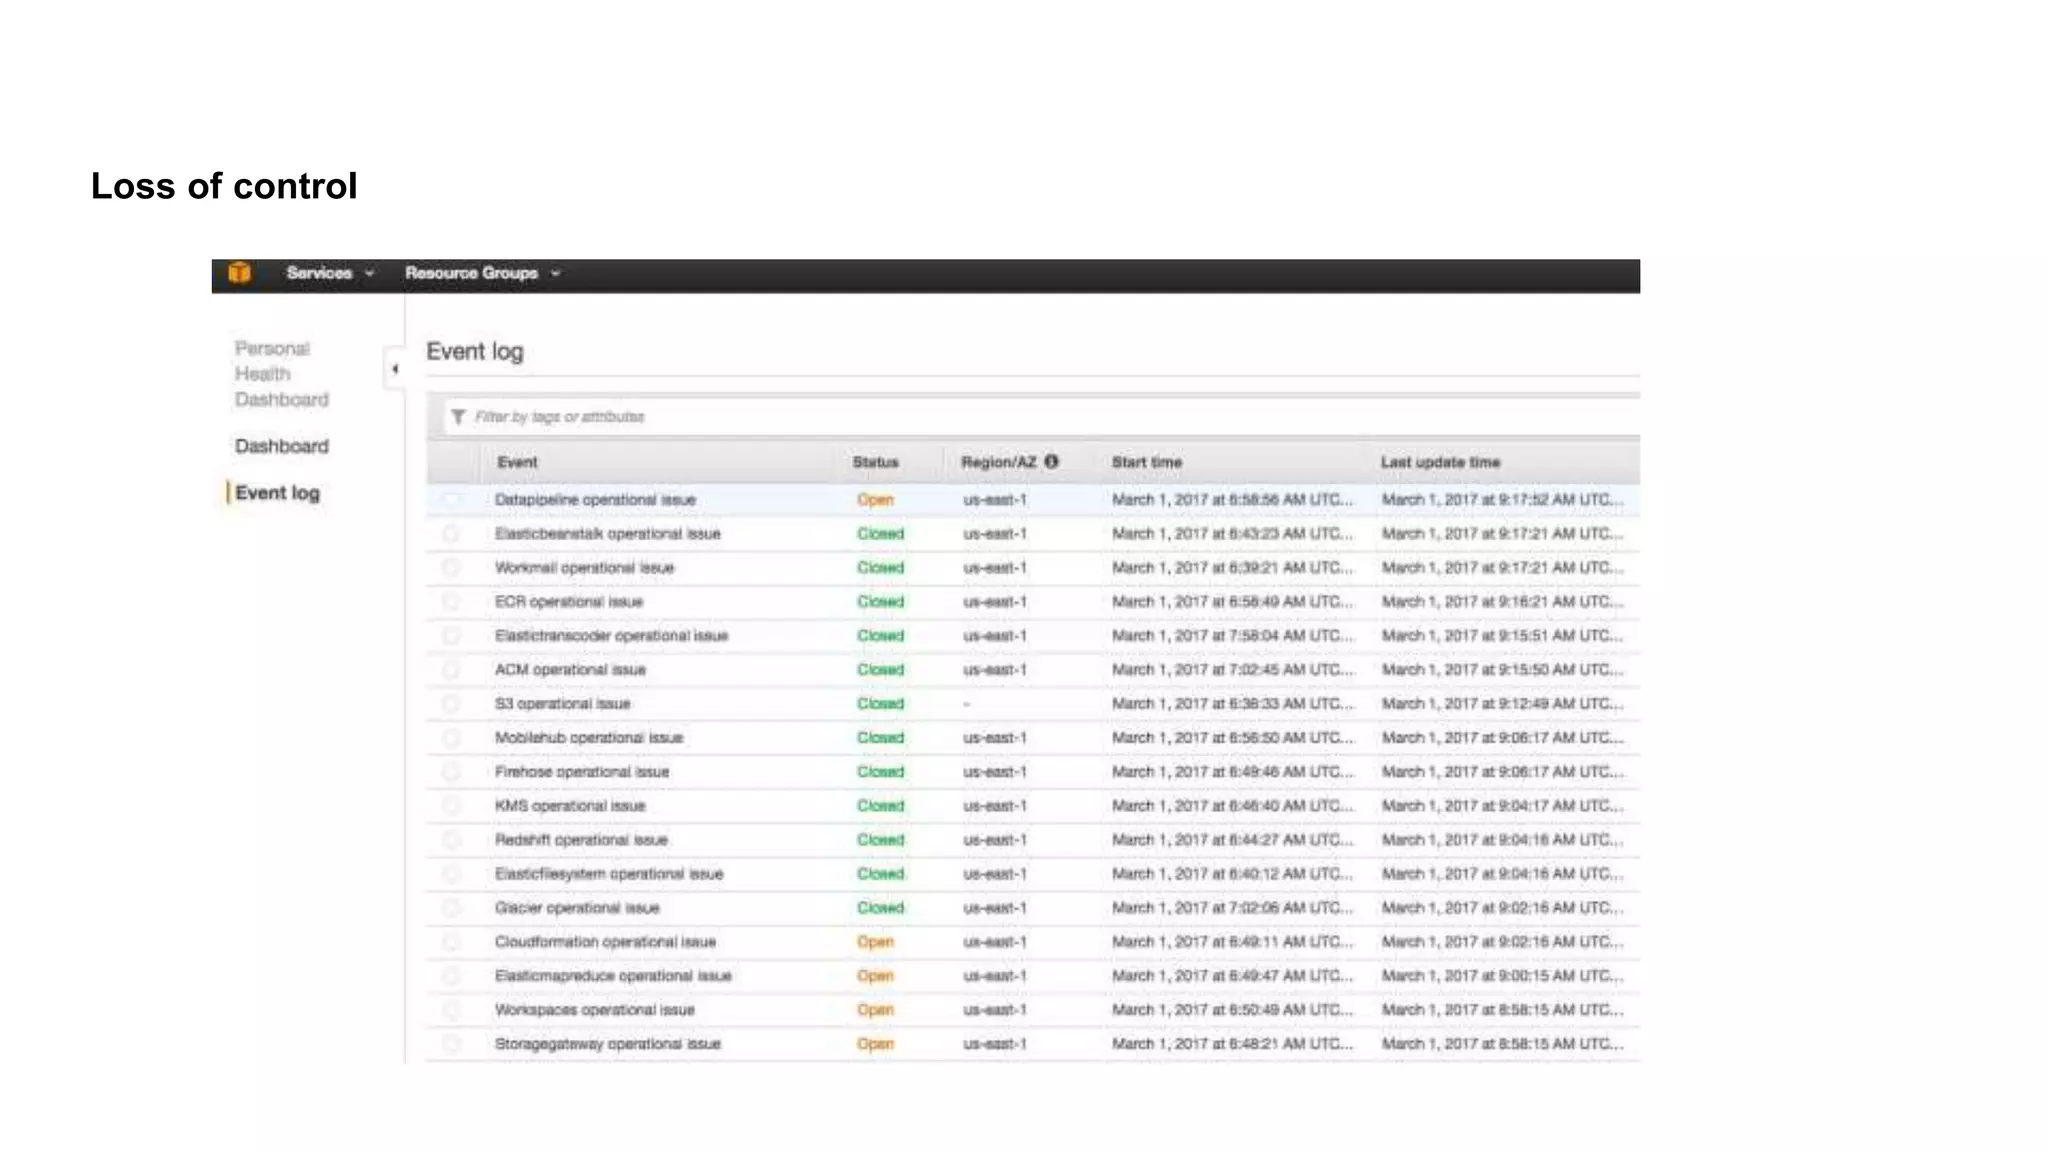
Task: Click Personal Health Dashboard sidebar title
Action: pyautogui.click(x=281, y=374)
